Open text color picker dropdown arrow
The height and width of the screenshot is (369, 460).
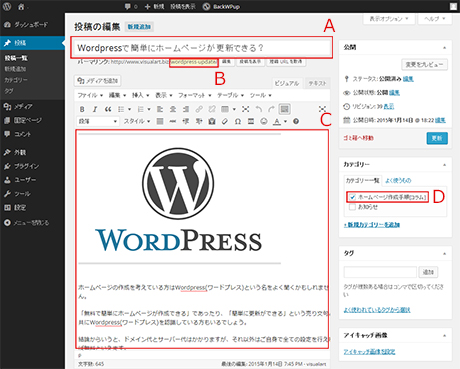(285, 122)
